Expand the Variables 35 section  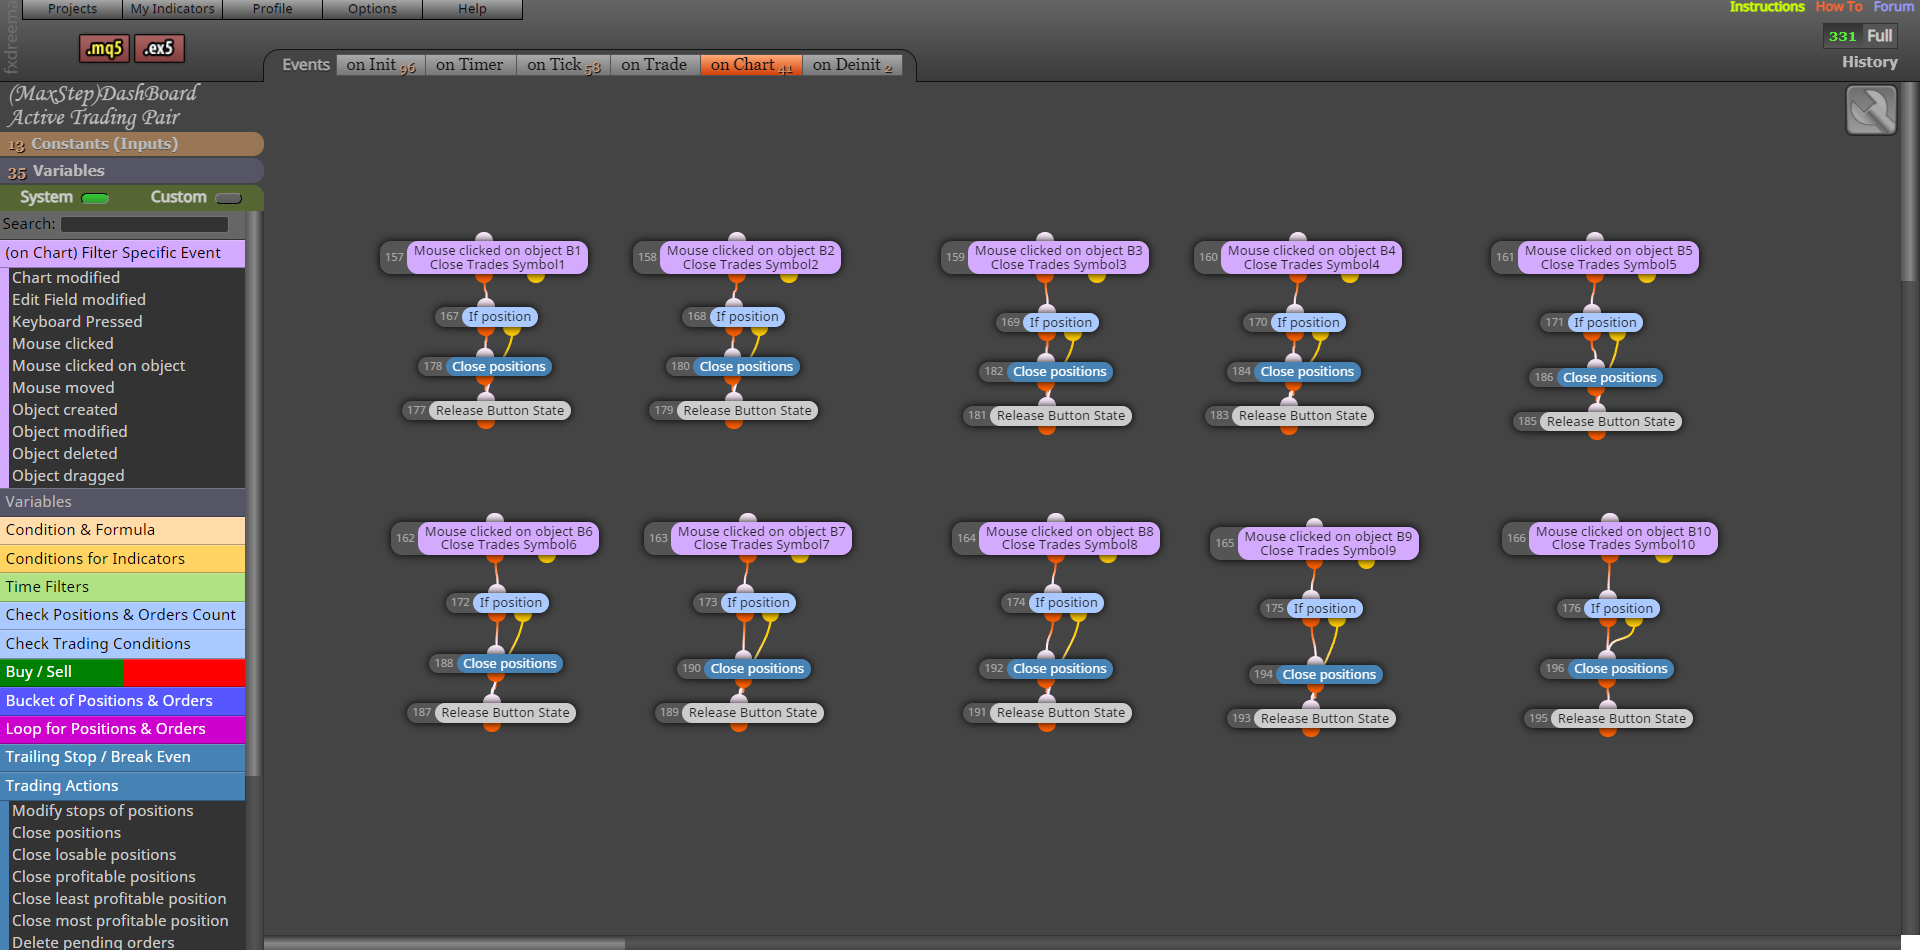pyautogui.click(x=132, y=171)
